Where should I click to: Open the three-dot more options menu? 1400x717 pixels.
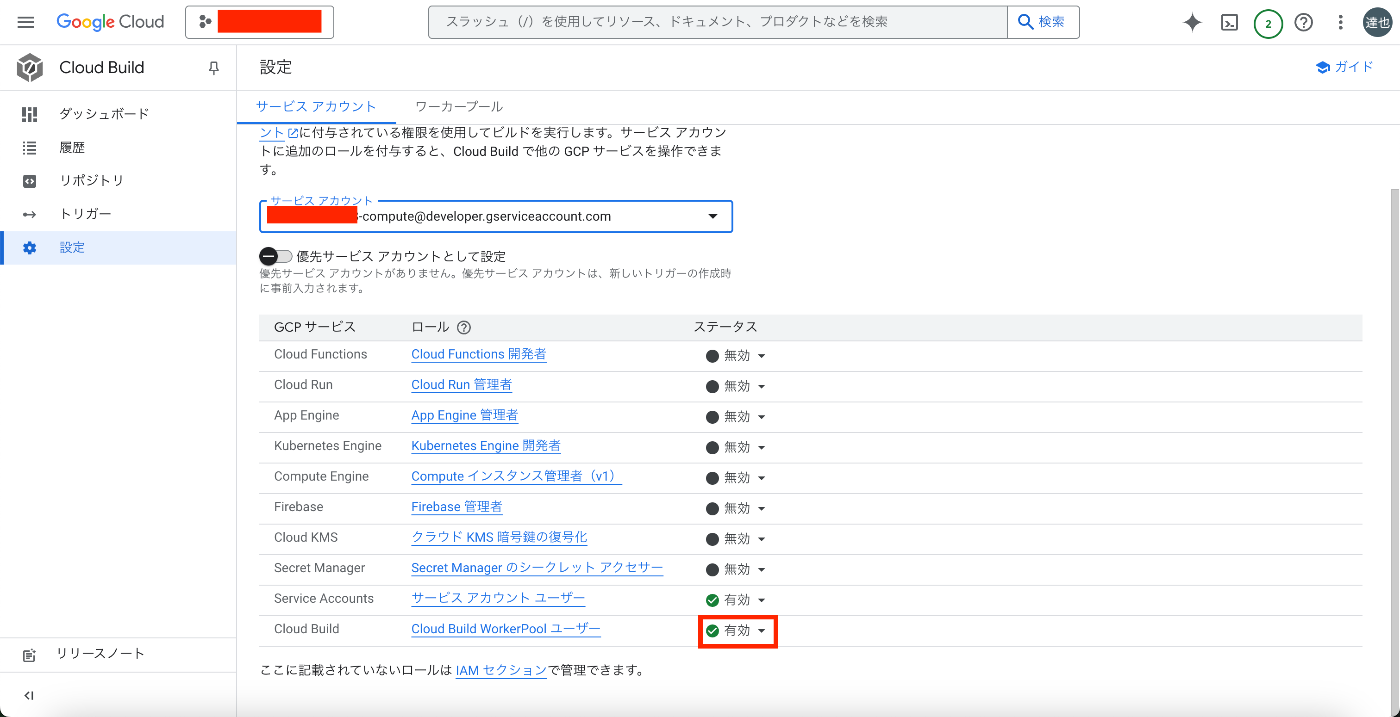1341,23
